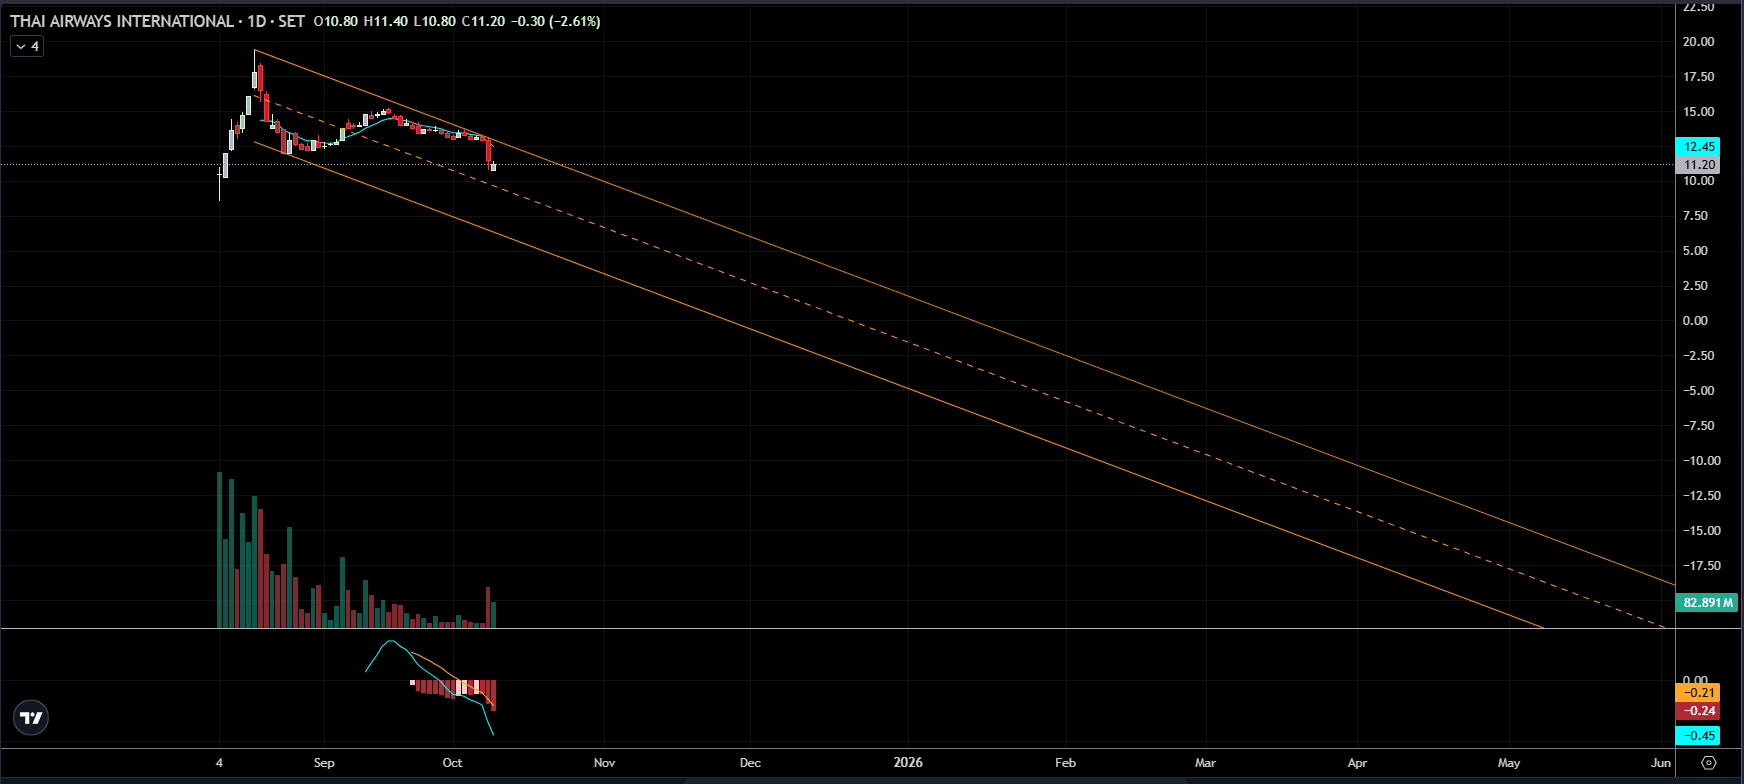Click the 1D interval label

click(257, 21)
